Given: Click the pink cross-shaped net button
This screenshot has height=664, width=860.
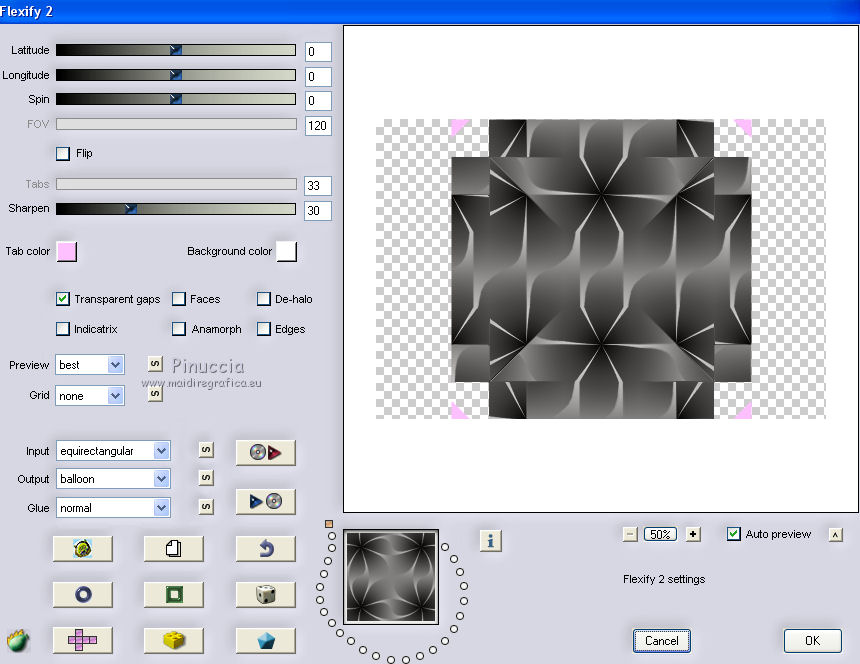Looking at the screenshot, I should [82, 640].
